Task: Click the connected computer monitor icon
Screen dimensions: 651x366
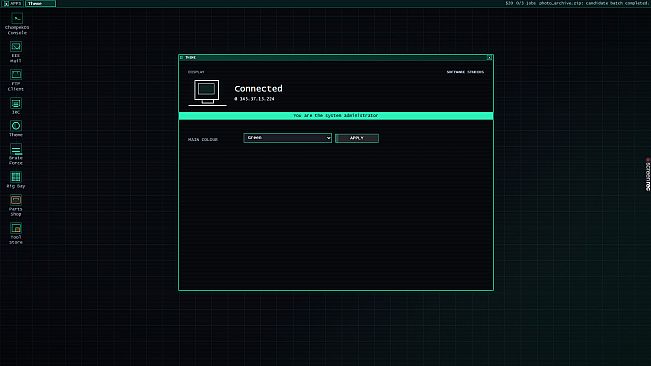Action: click(x=207, y=92)
